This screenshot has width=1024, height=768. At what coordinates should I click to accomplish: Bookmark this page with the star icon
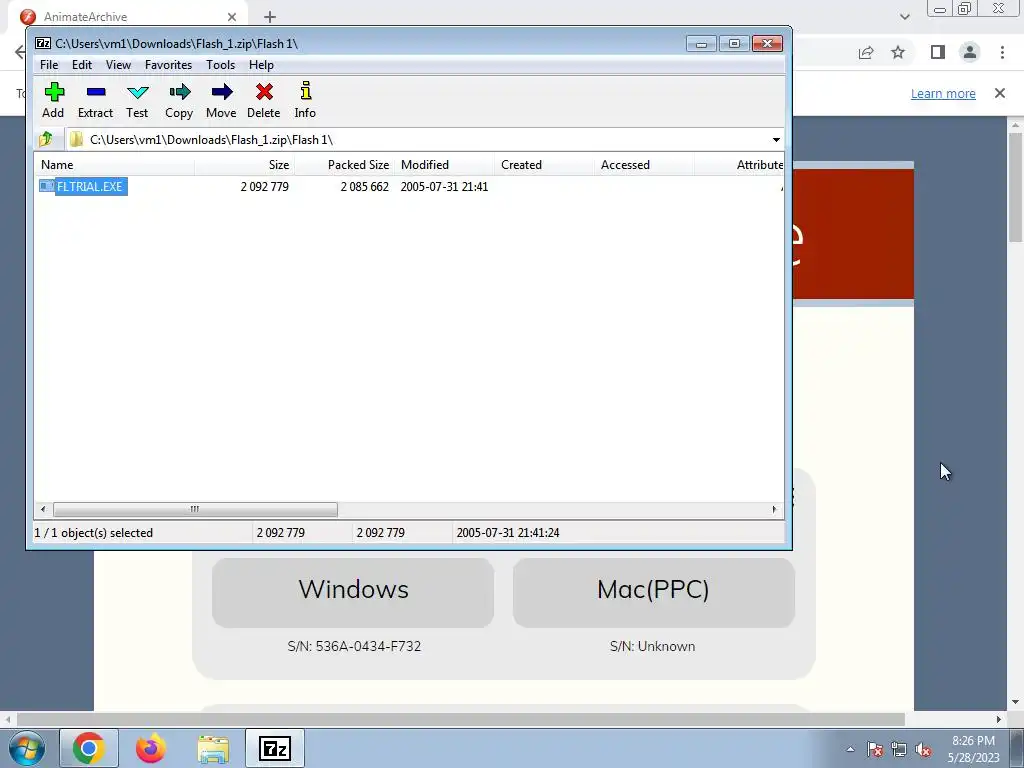[899, 52]
